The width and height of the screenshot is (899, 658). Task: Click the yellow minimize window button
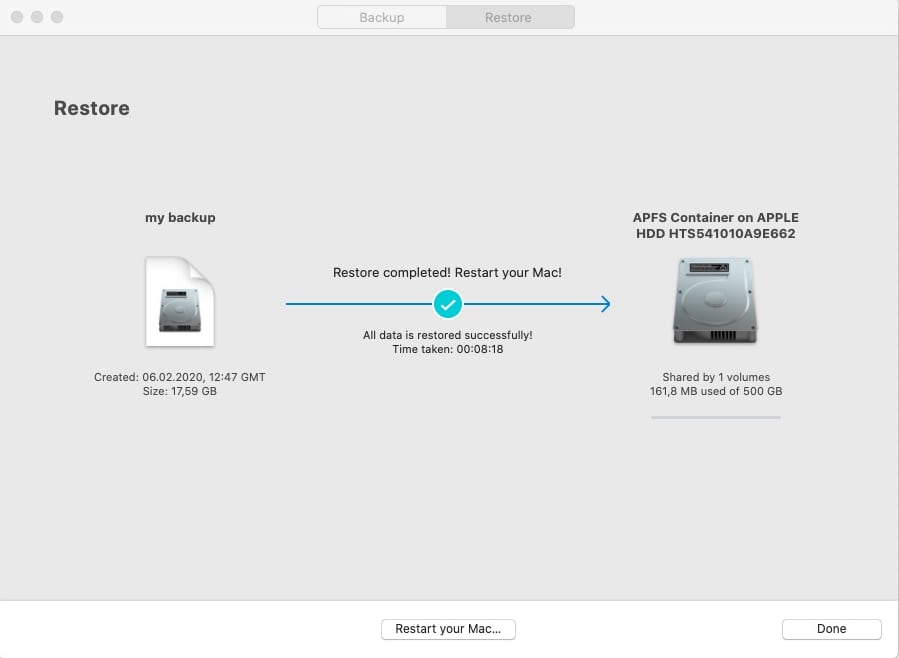[37, 18]
